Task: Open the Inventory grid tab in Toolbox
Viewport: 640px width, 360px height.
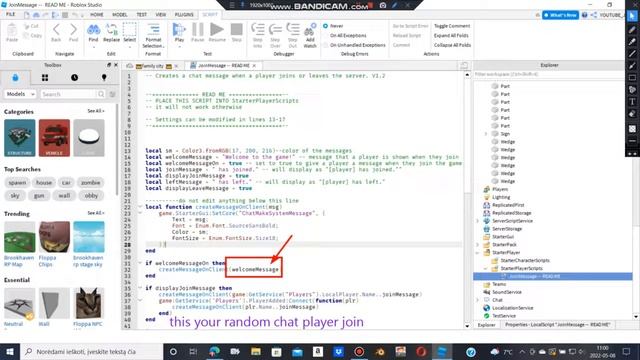Action: [45, 78]
